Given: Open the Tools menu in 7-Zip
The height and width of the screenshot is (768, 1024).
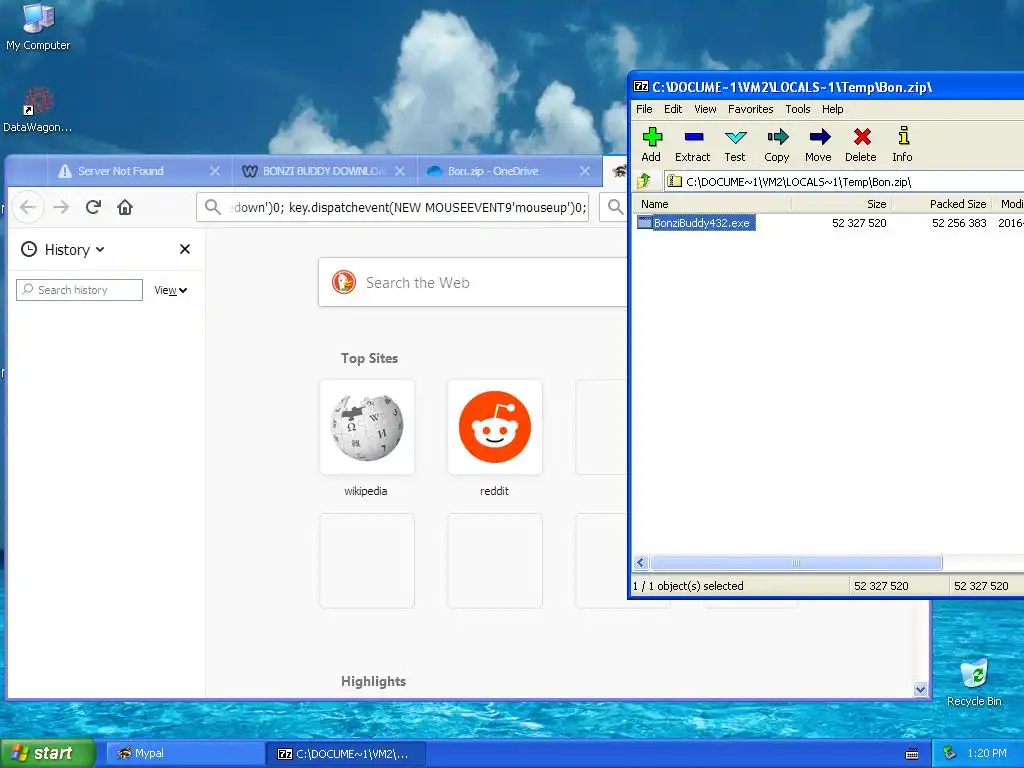Looking at the screenshot, I should pyautogui.click(x=797, y=109).
